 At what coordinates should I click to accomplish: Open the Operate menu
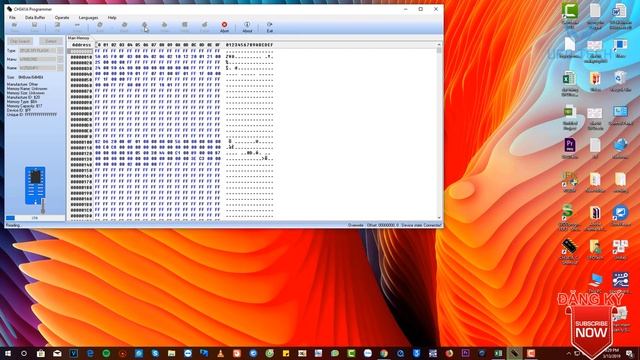[x=62, y=18]
